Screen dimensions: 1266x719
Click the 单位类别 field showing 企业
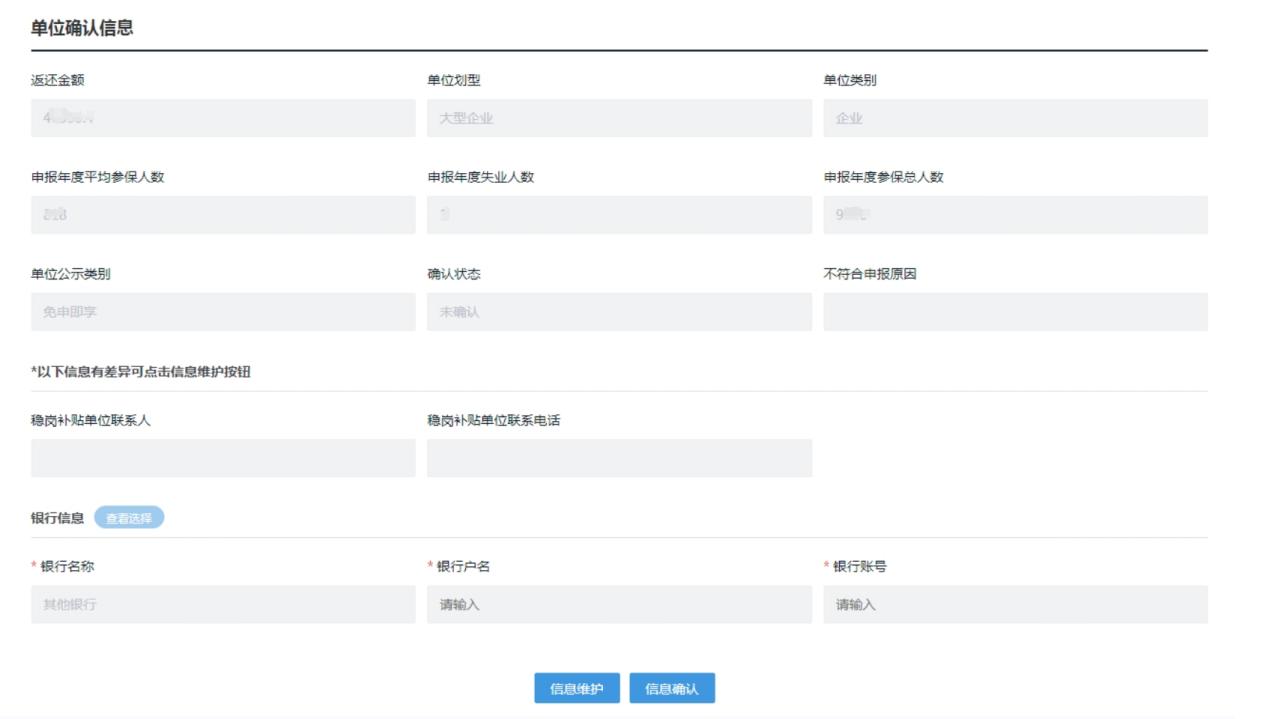click(1015, 118)
